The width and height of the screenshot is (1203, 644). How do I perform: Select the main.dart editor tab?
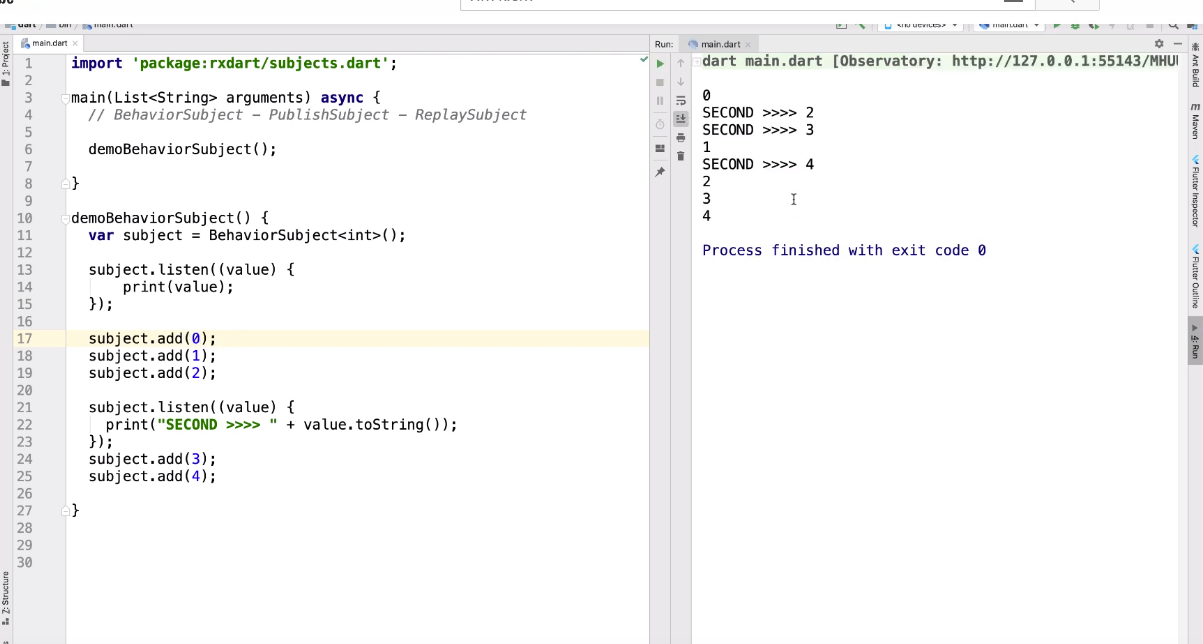(49, 43)
